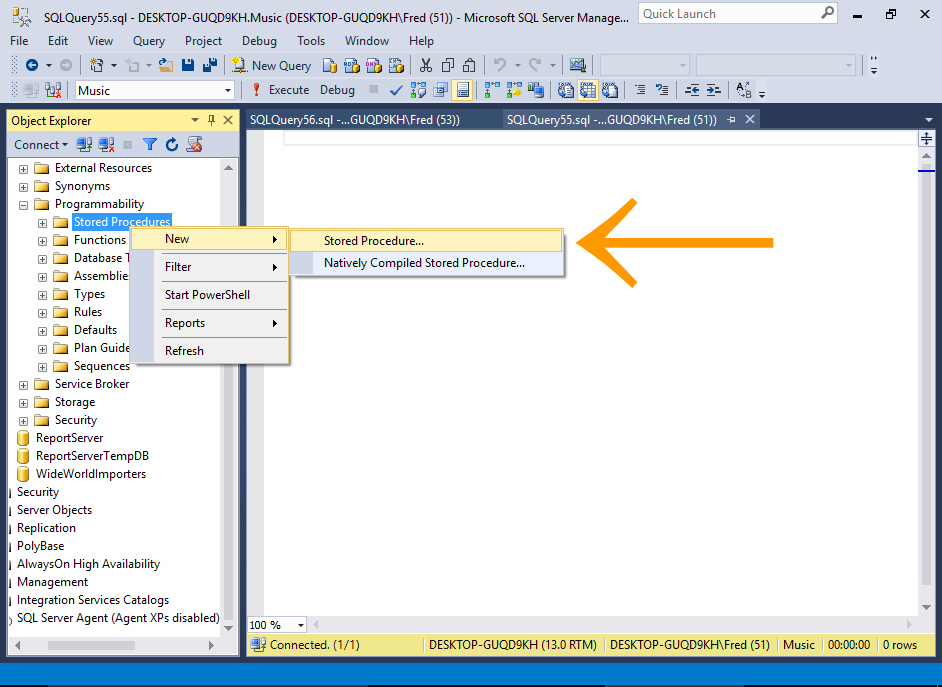942x687 pixels.
Task: Expand the Storage folder
Action: [x=23, y=403]
